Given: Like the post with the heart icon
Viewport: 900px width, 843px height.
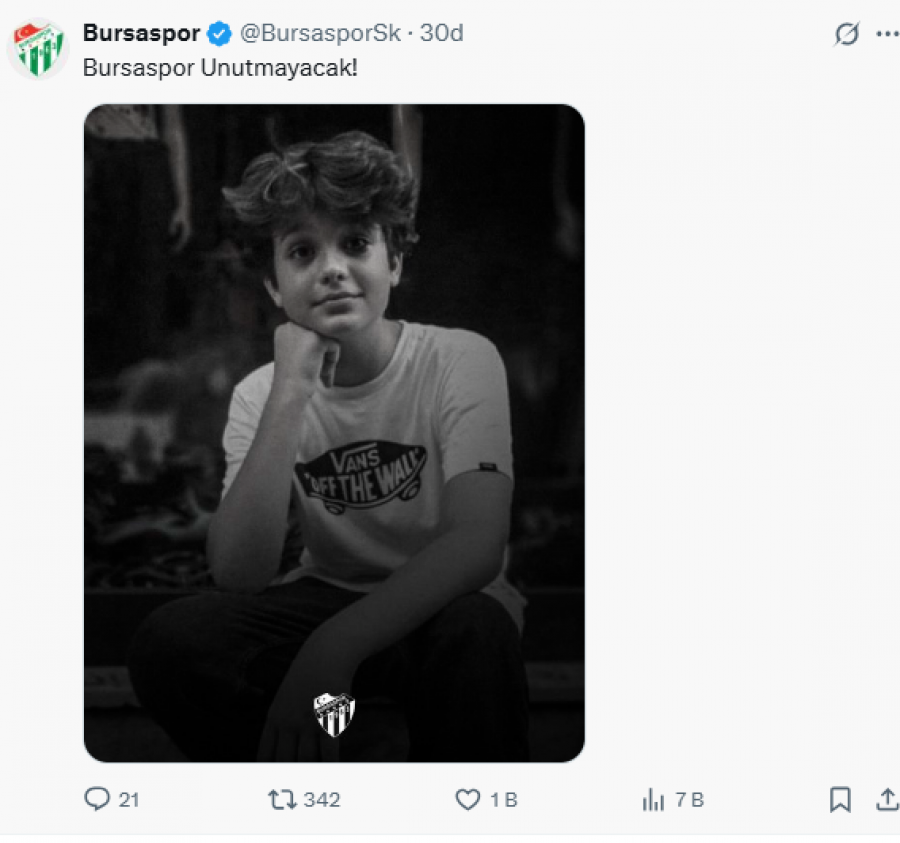Looking at the screenshot, I should (467, 799).
